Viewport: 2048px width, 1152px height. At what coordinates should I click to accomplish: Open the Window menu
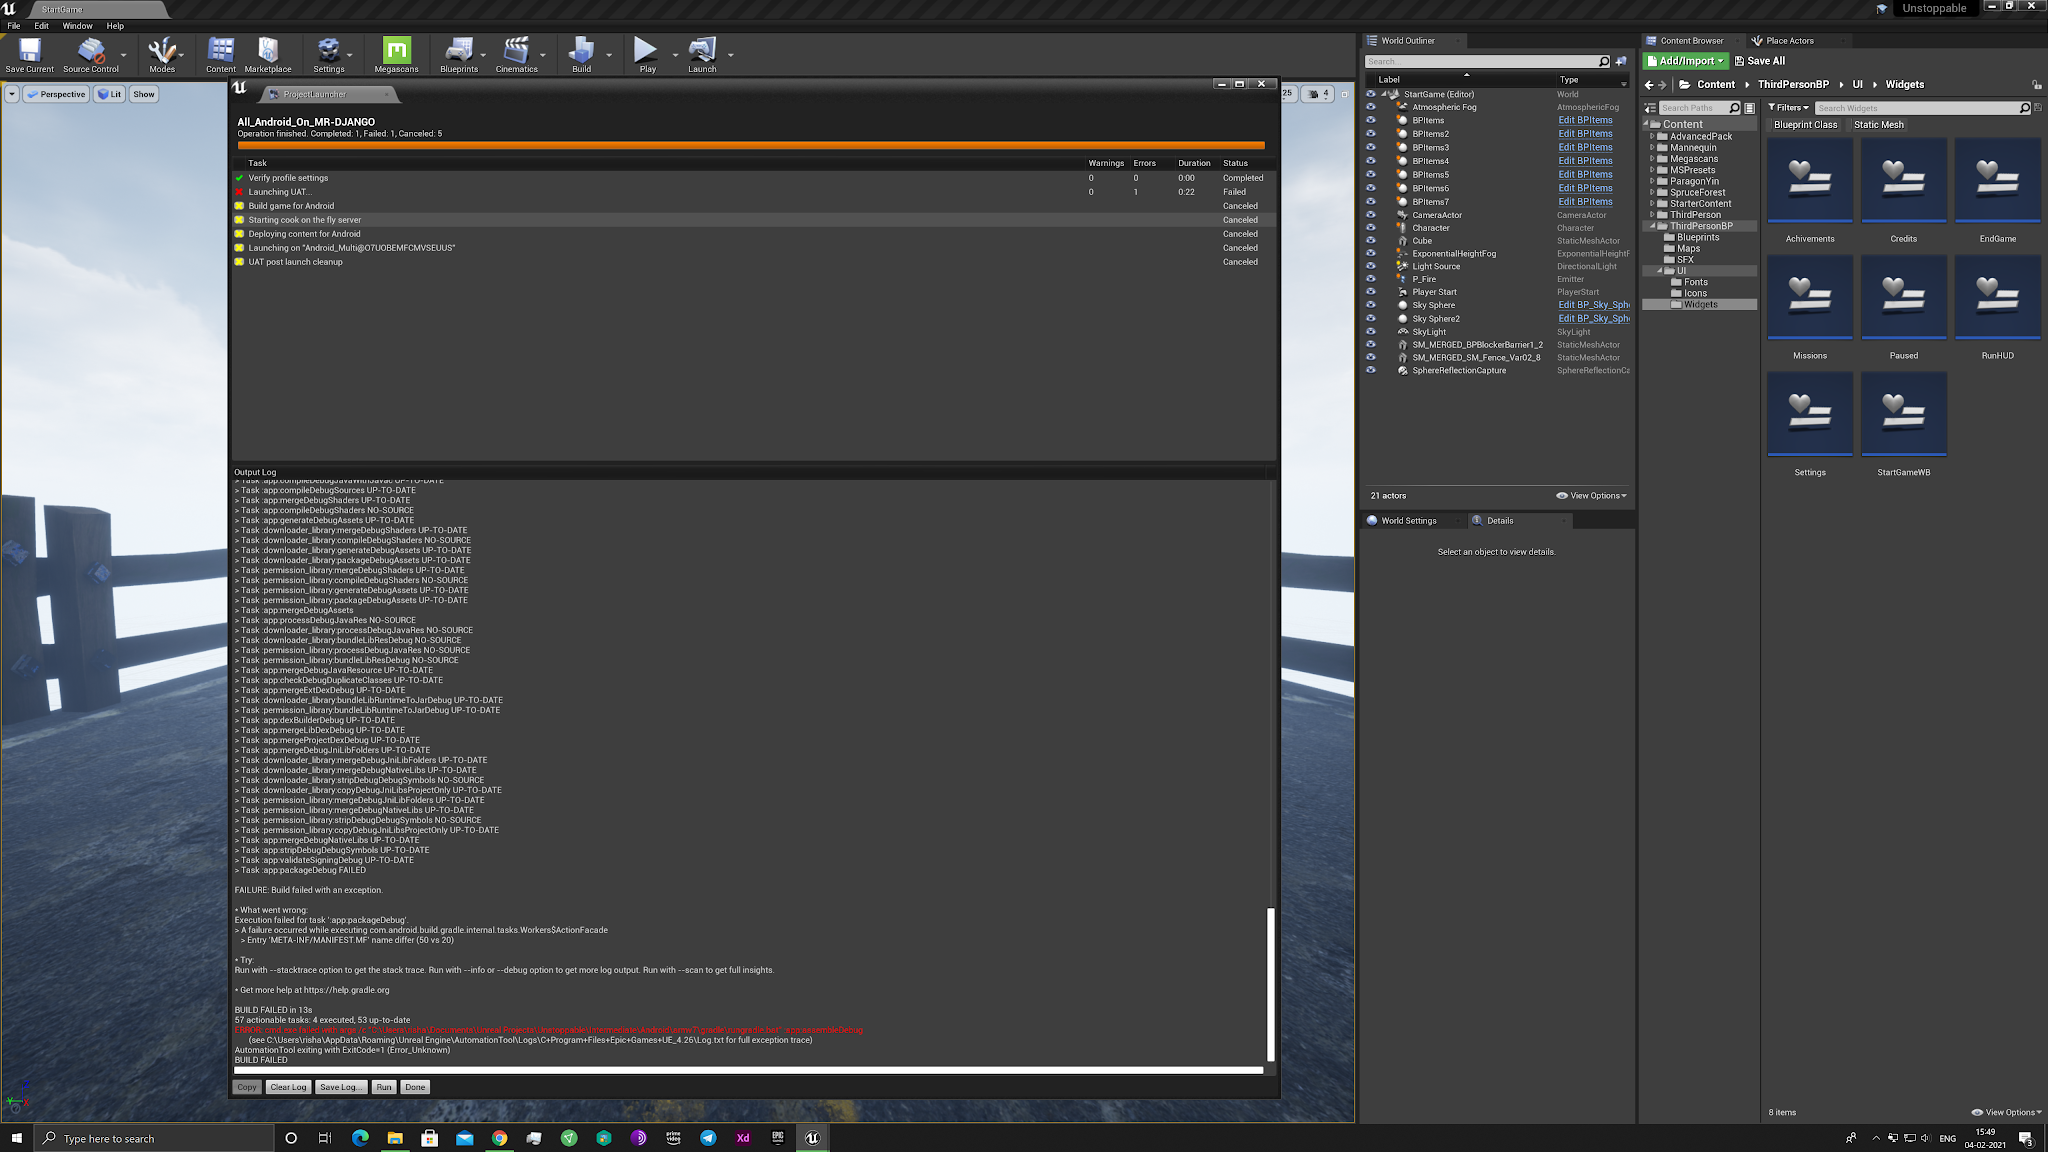(77, 26)
